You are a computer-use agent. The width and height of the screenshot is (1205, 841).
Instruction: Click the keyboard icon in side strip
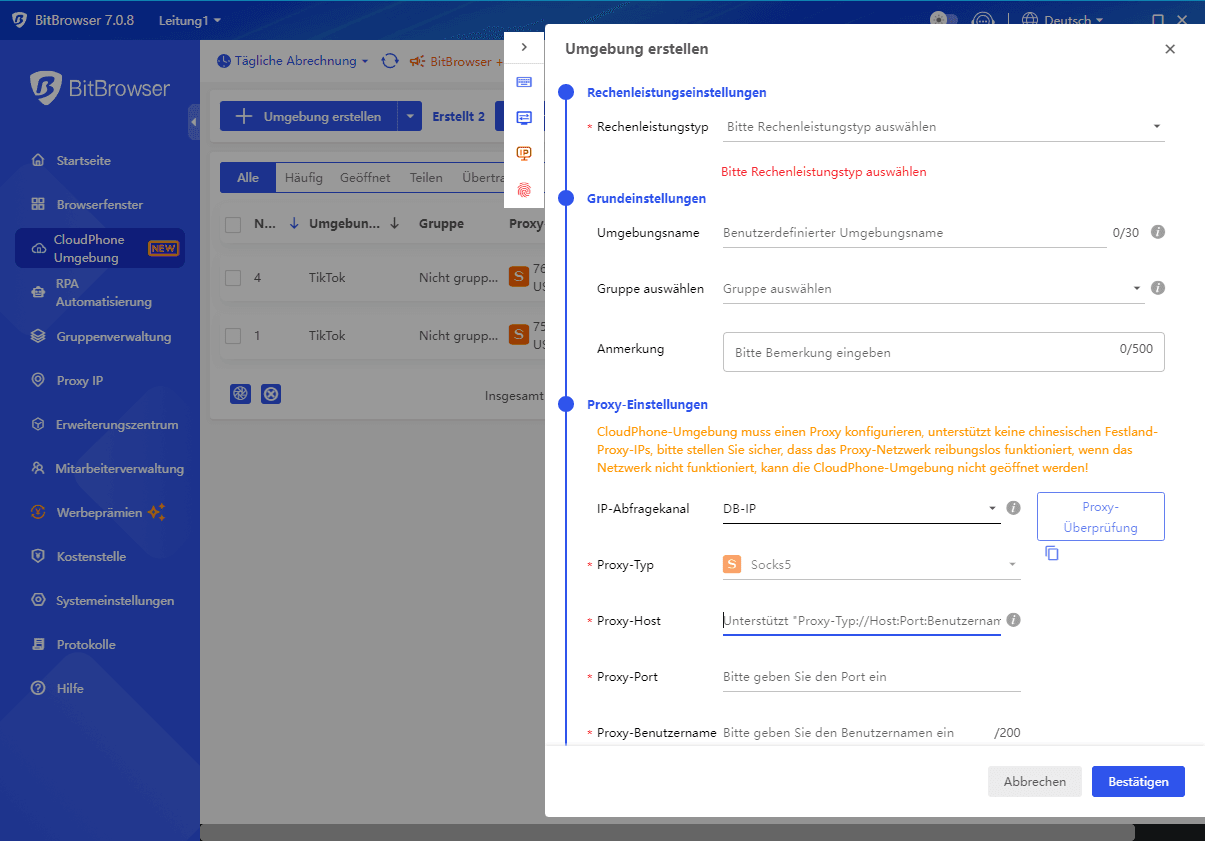click(x=524, y=82)
